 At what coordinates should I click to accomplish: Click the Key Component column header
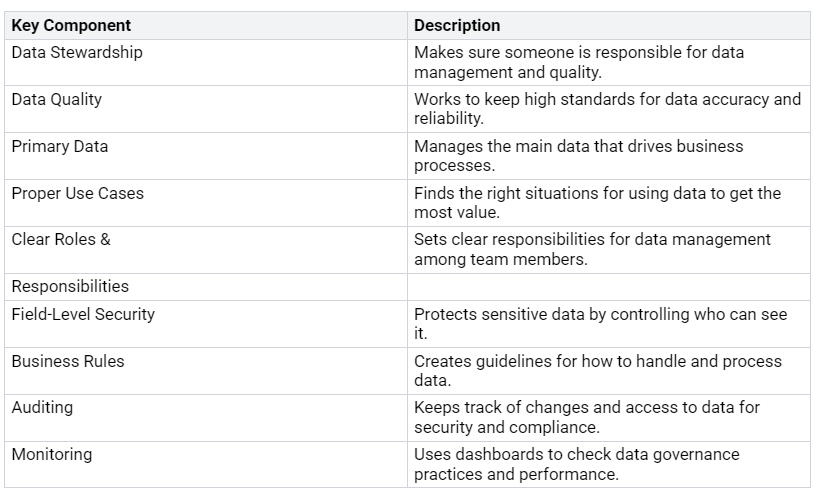click(x=71, y=25)
